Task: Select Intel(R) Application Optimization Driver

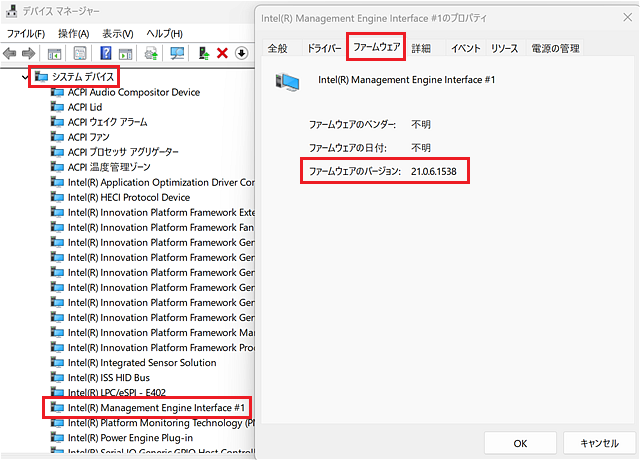Action: pyautogui.click(x=161, y=182)
